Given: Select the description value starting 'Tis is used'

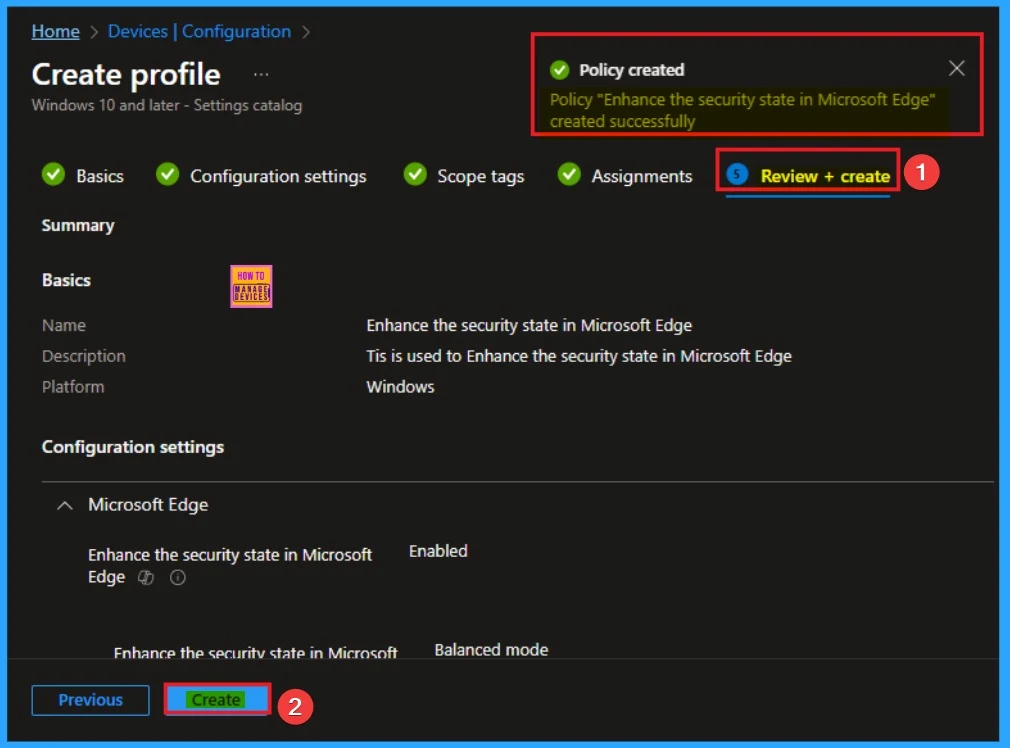Looking at the screenshot, I should 578,356.
